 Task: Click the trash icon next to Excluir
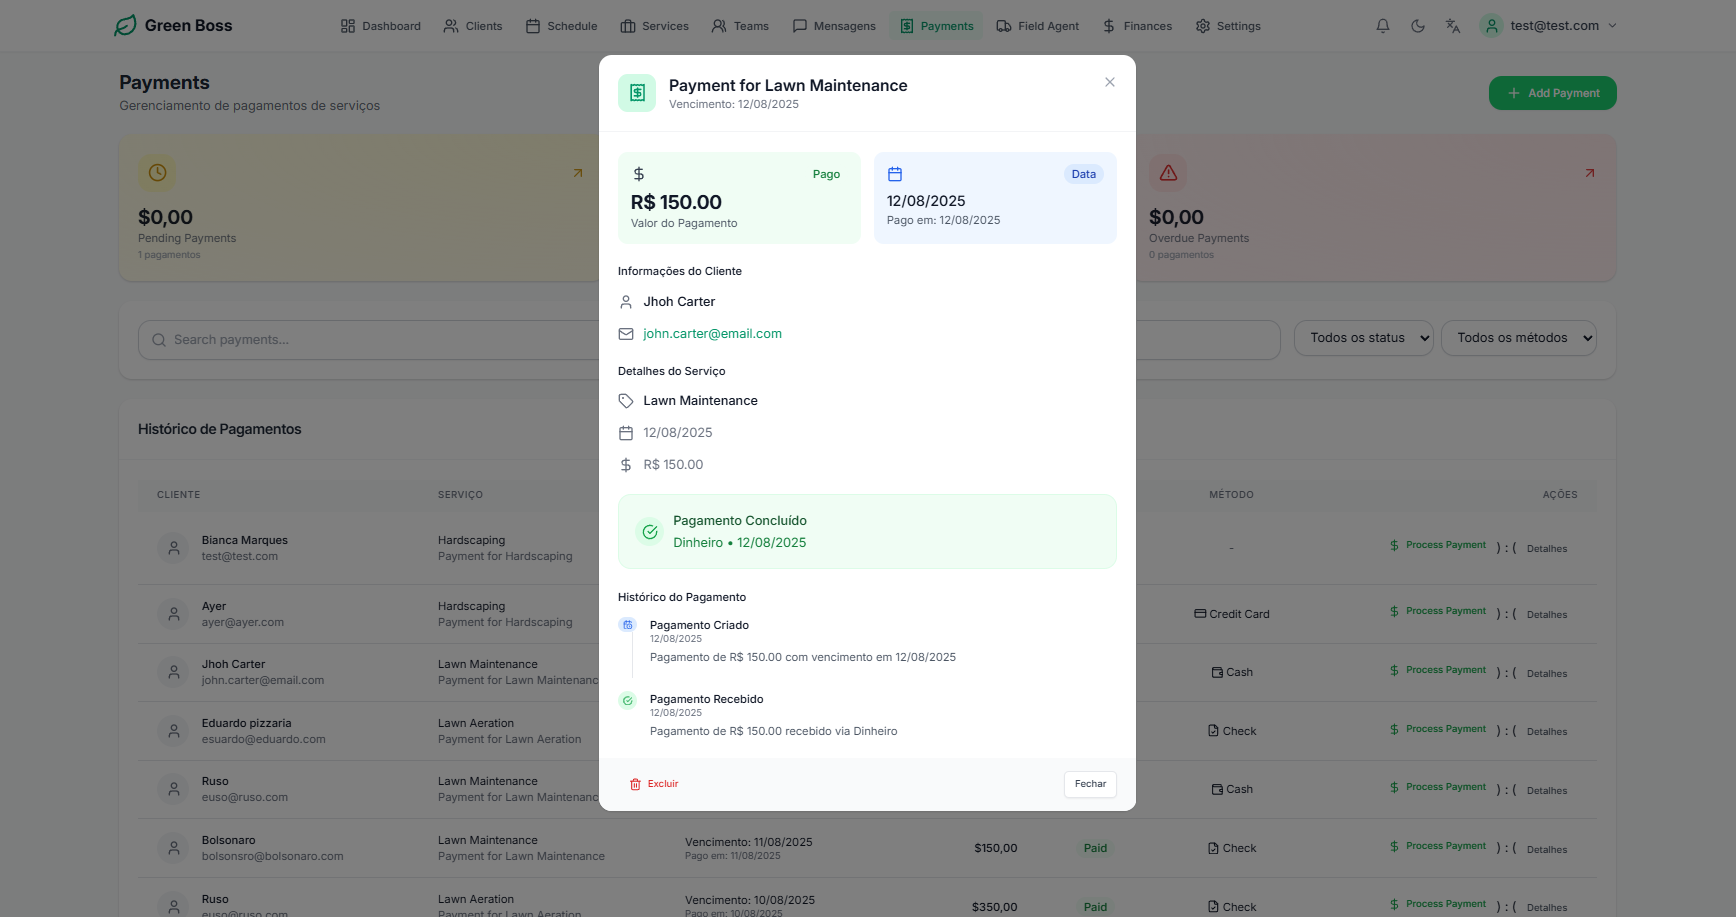[x=637, y=784]
